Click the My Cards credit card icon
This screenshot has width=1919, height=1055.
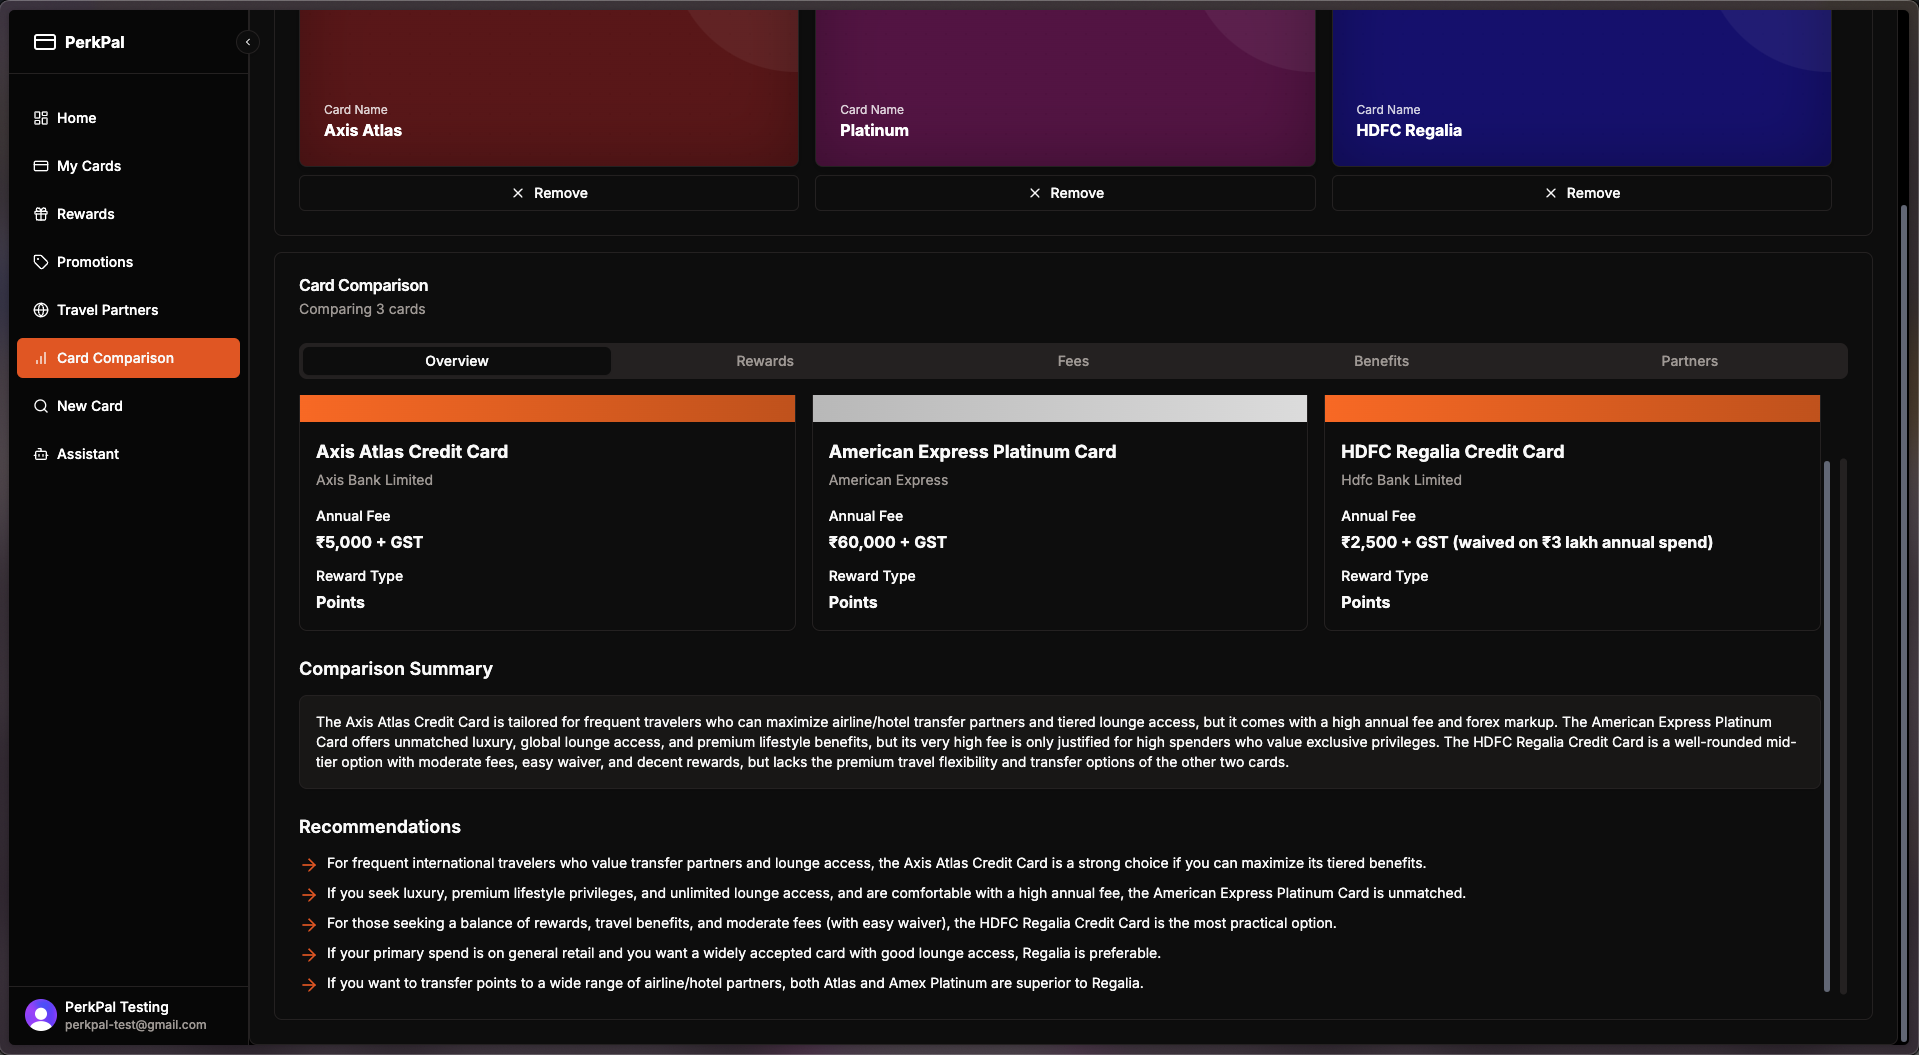click(41, 166)
